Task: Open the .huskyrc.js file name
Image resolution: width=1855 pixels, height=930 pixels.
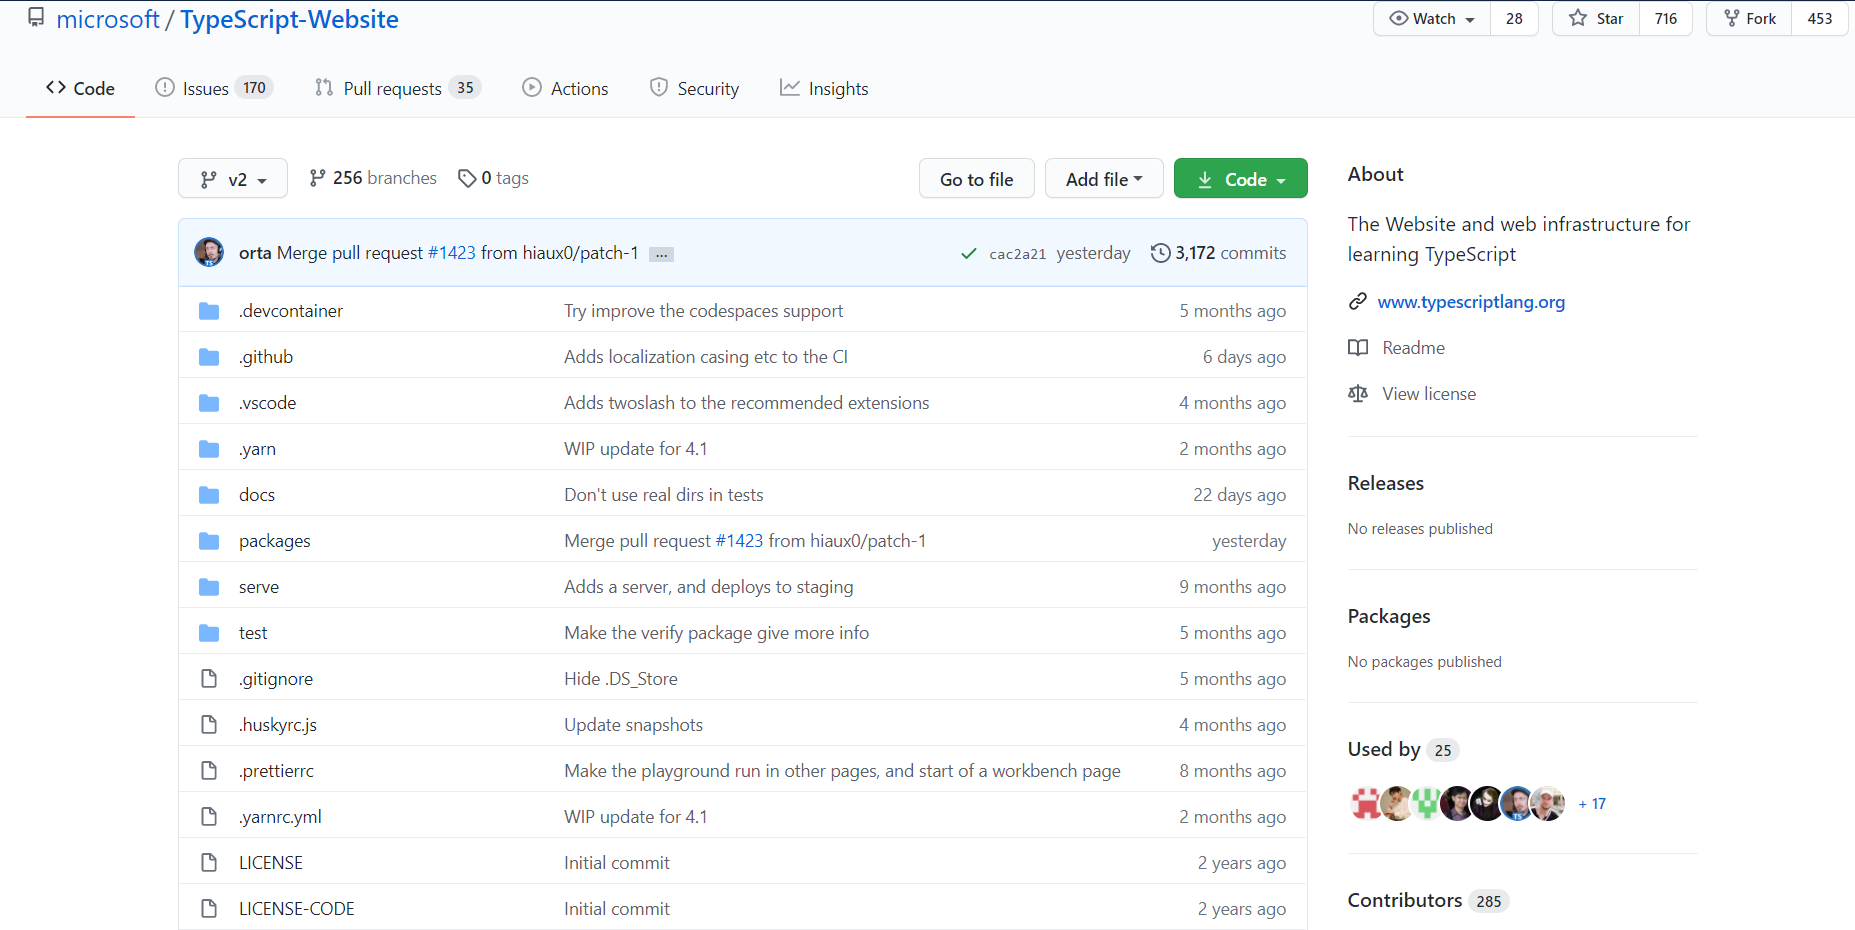Action: coord(278,725)
